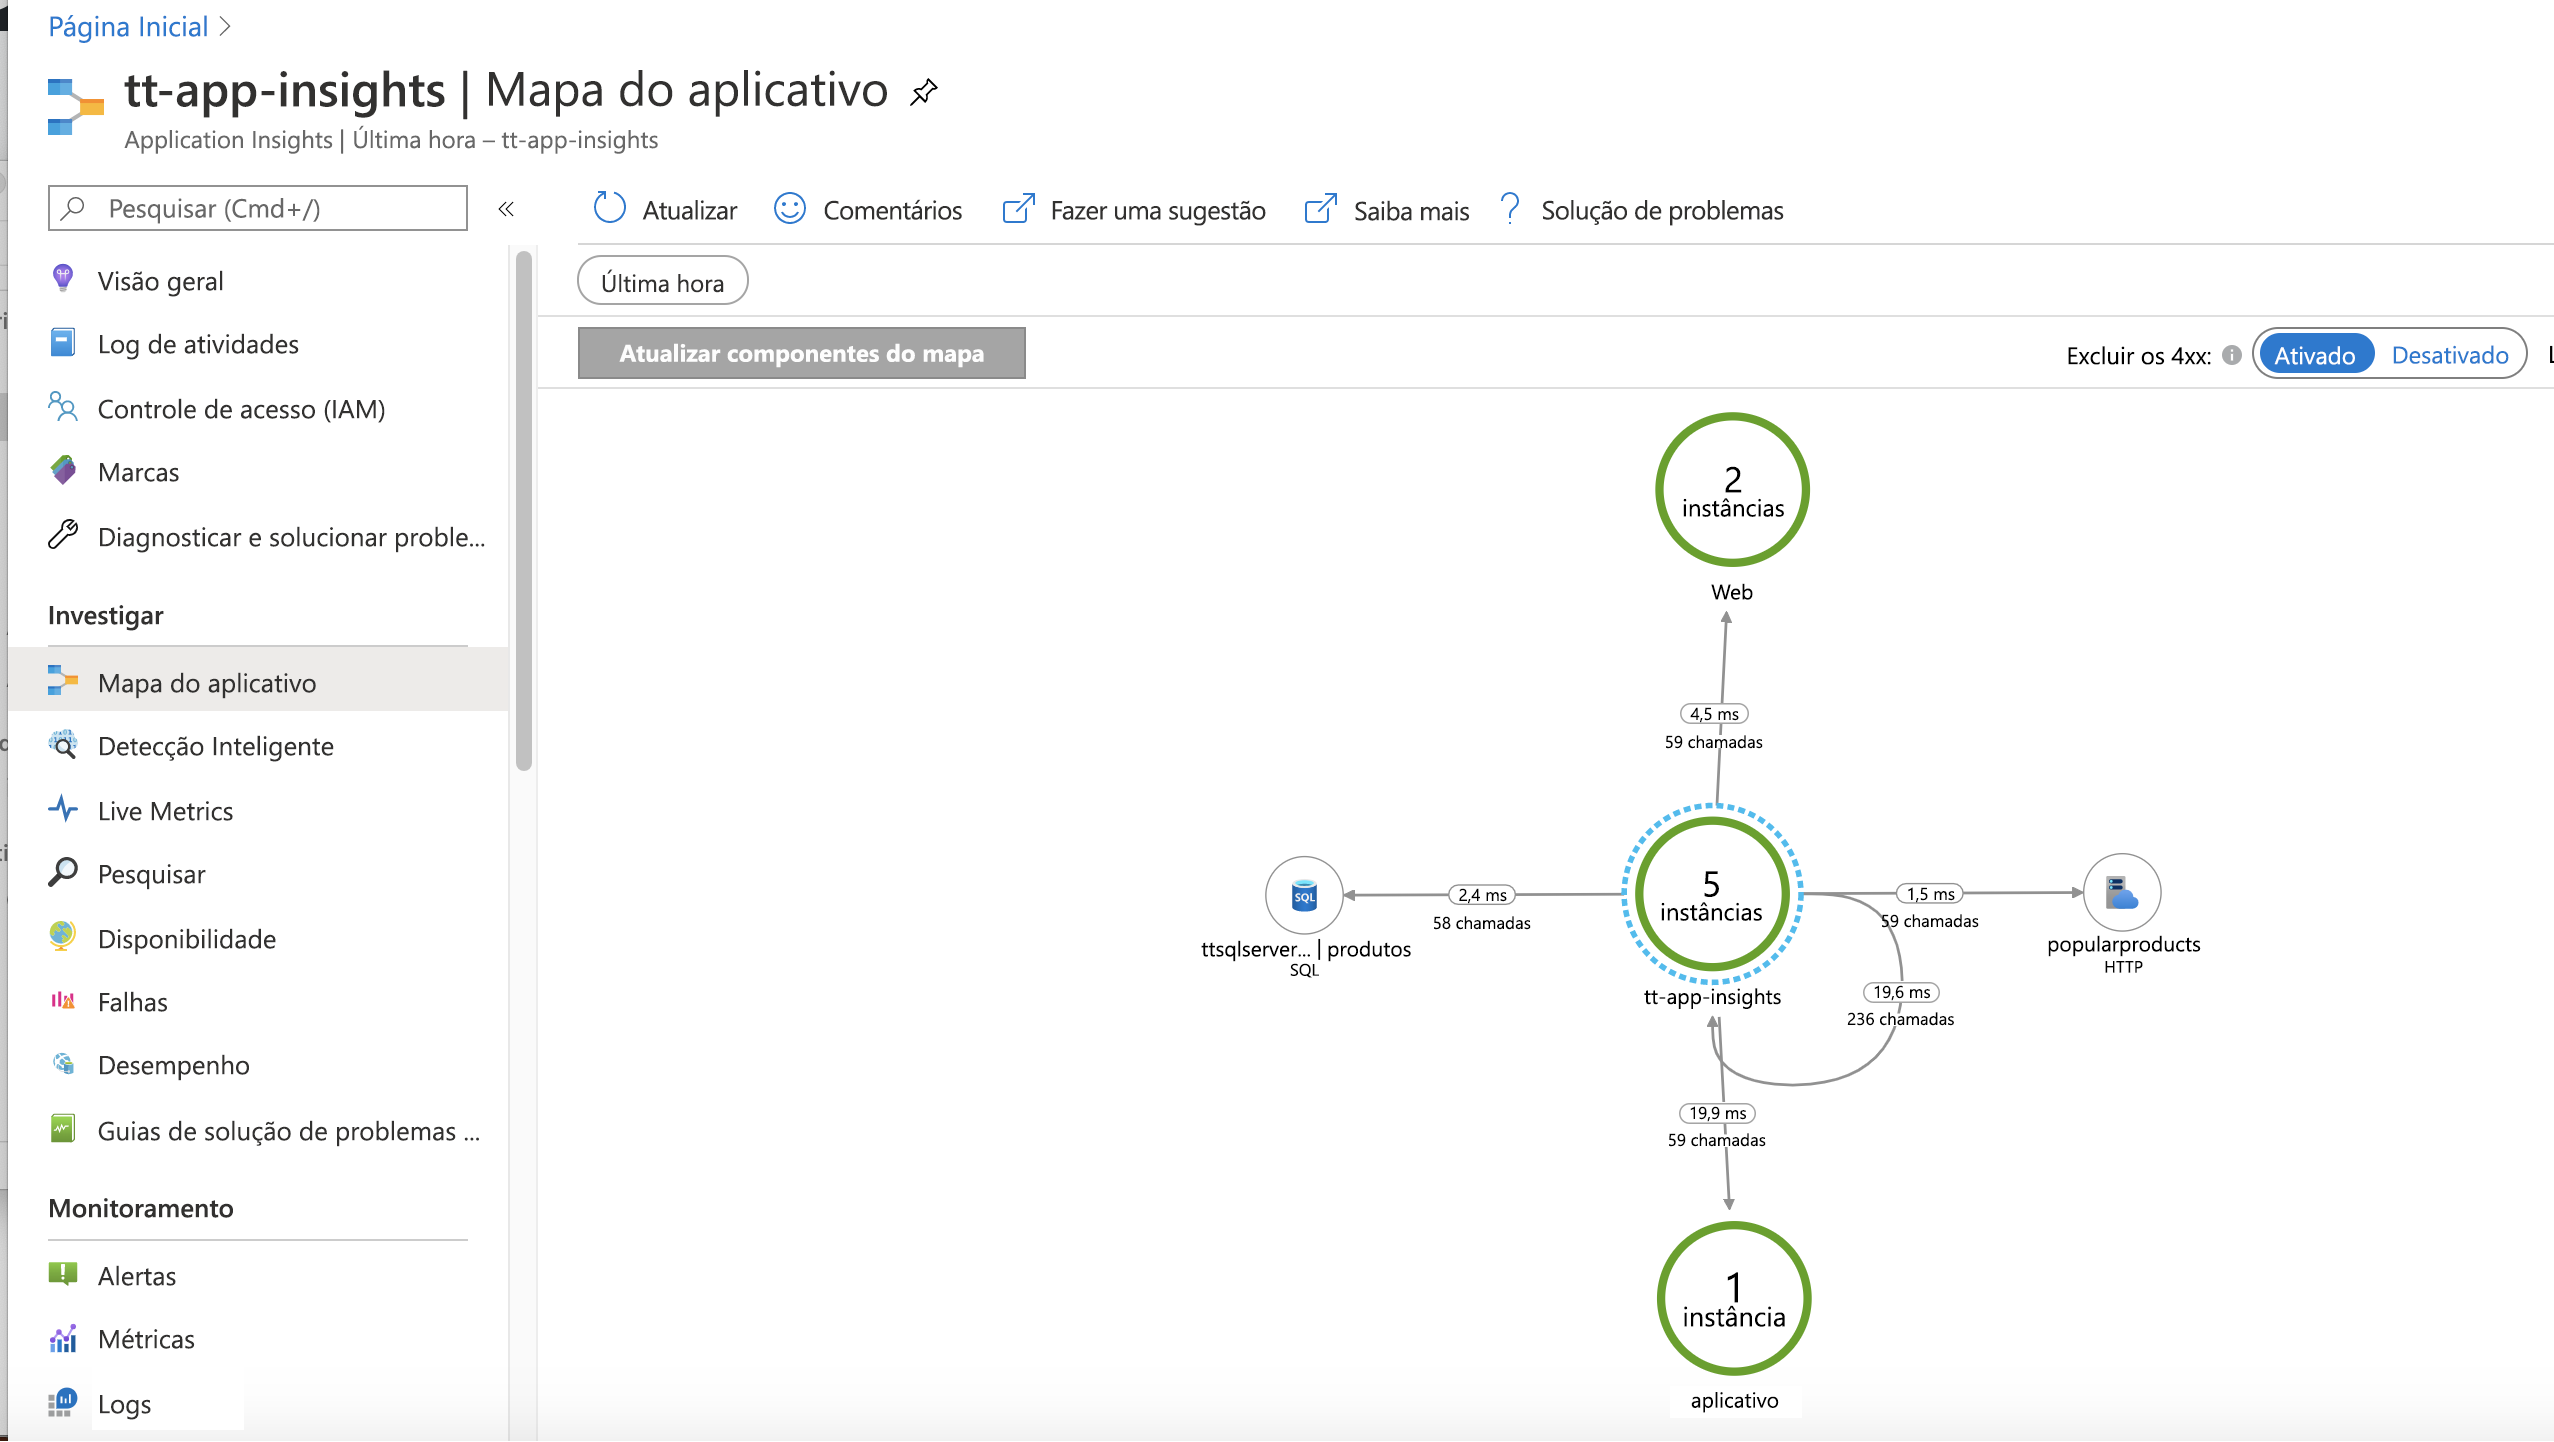Screen dimensions: 2554x1442
Task: Click the info icon next to Excluir os 4xx
Action: point(2232,355)
